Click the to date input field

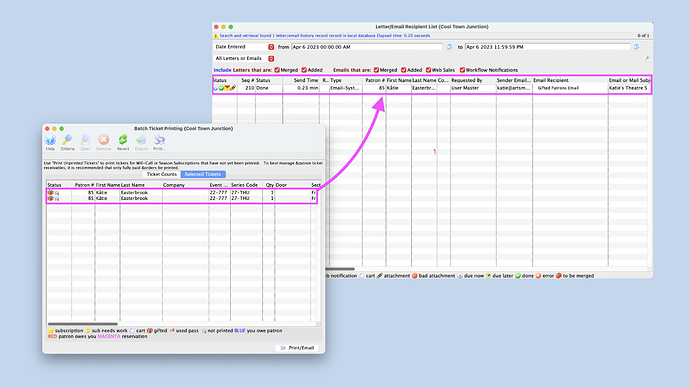(x=547, y=47)
